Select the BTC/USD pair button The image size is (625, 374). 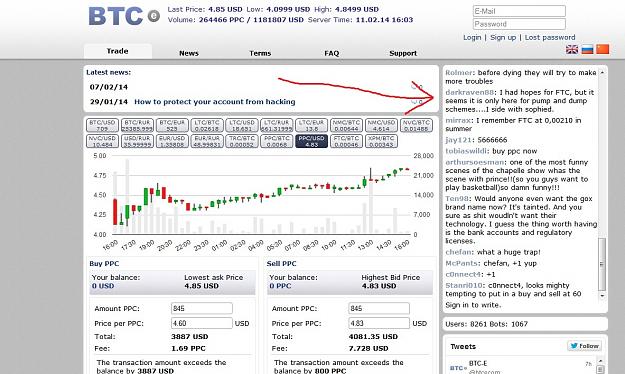(102, 125)
